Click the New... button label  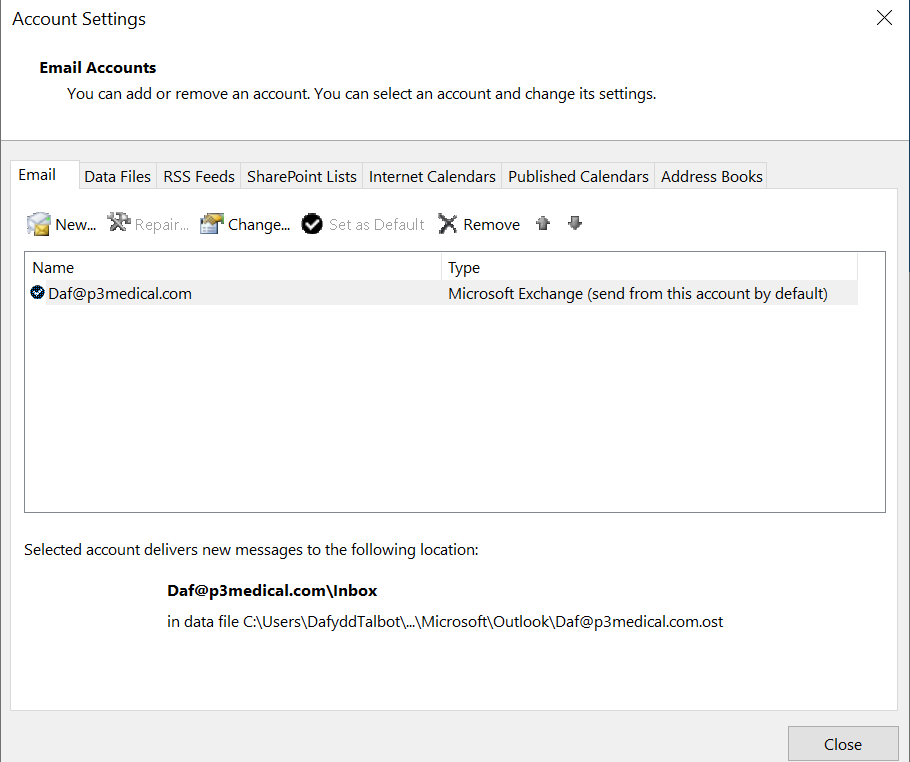[75, 225]
